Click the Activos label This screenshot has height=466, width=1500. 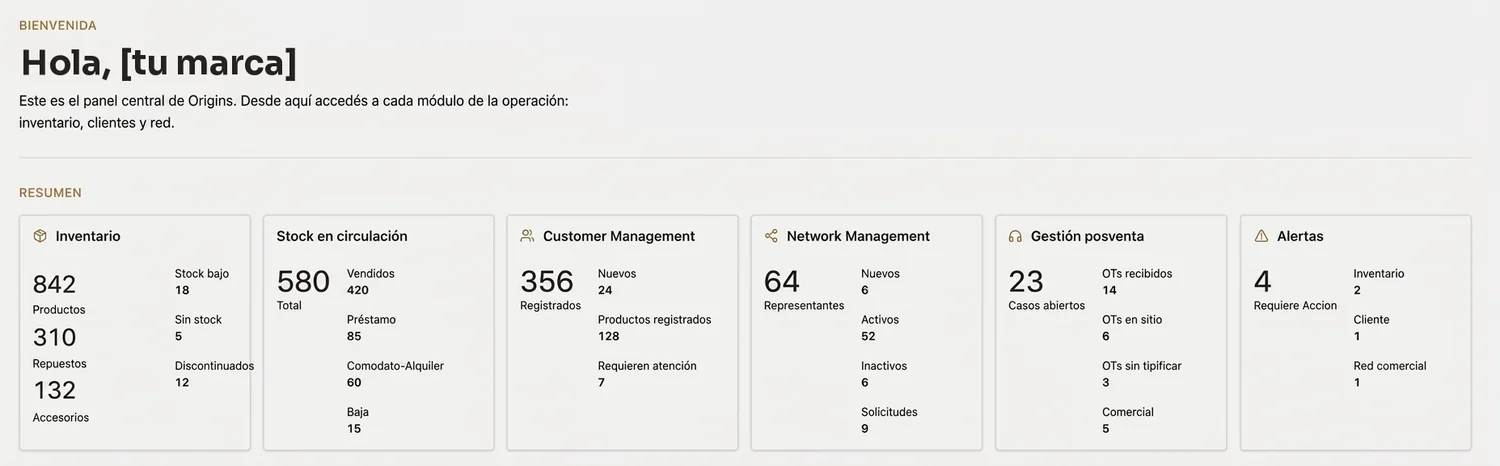[880, 320]
